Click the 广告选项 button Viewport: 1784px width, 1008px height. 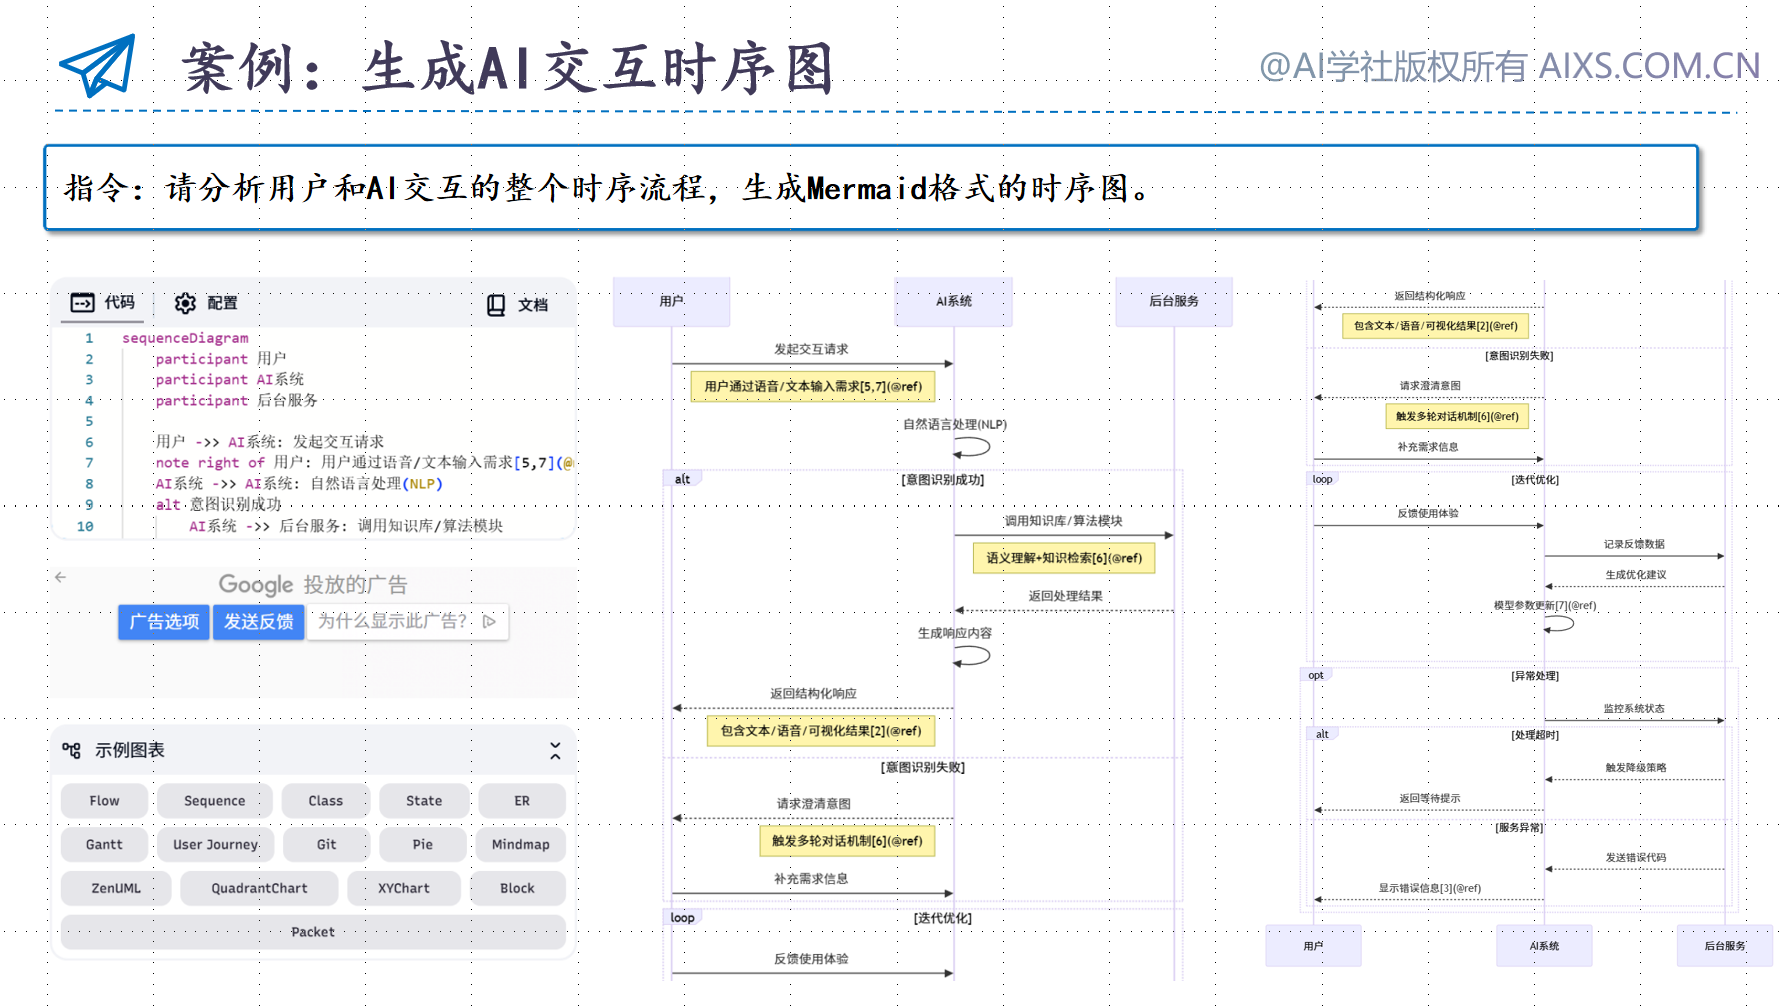tap(164, 622)
